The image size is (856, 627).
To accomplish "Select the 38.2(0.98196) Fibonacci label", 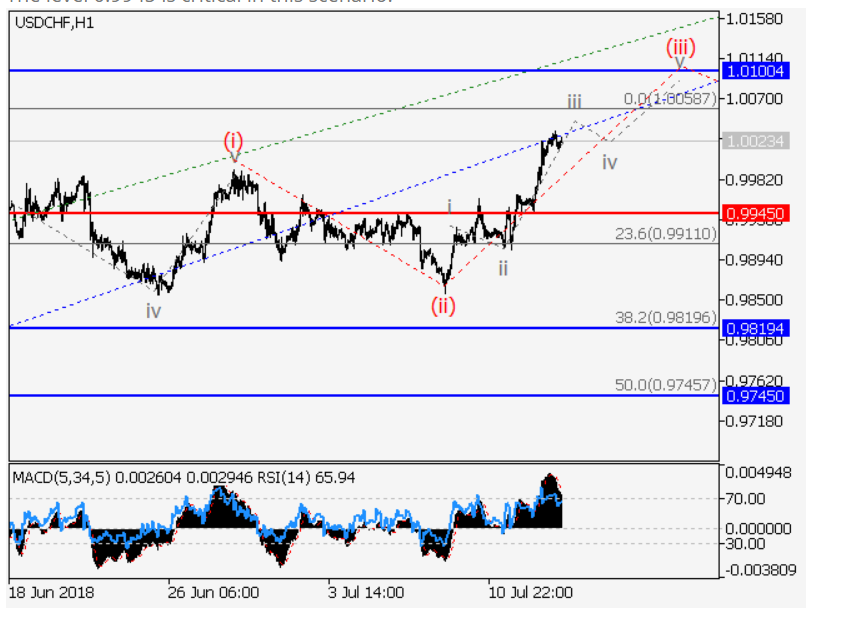I will (x=665, y=317).
